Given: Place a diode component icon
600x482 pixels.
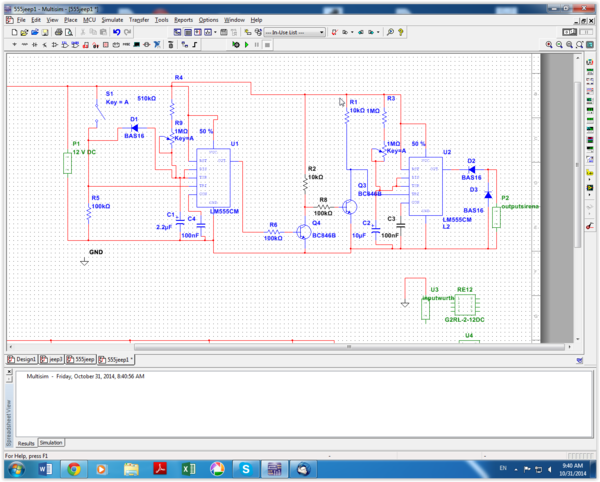Looking at the screenshot, I should [x=34, y=45].
